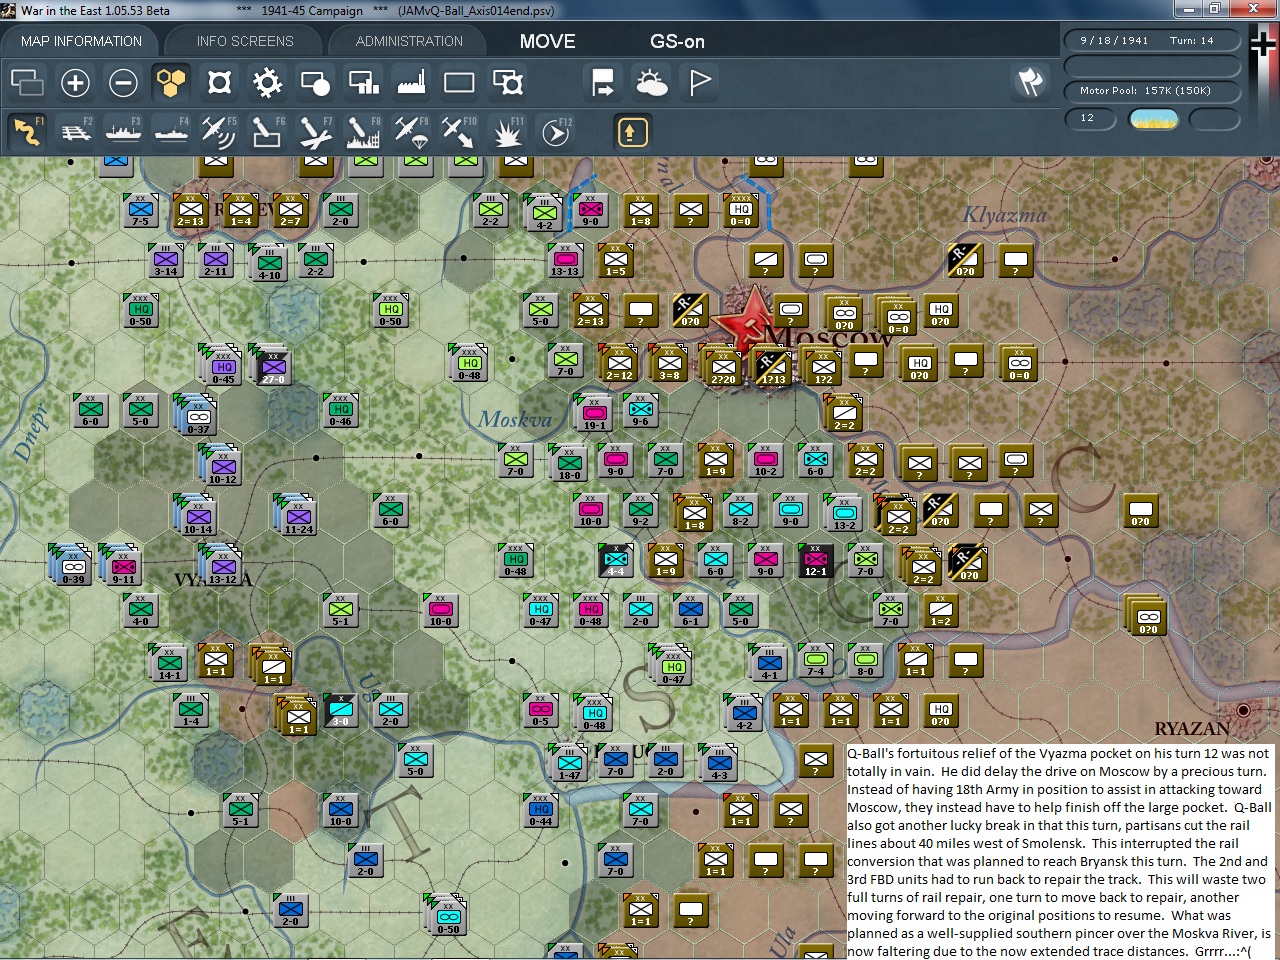Screen dimensions: 1280x960
Task: Click the gear icon in the toolbar
Action: point(267,82)
